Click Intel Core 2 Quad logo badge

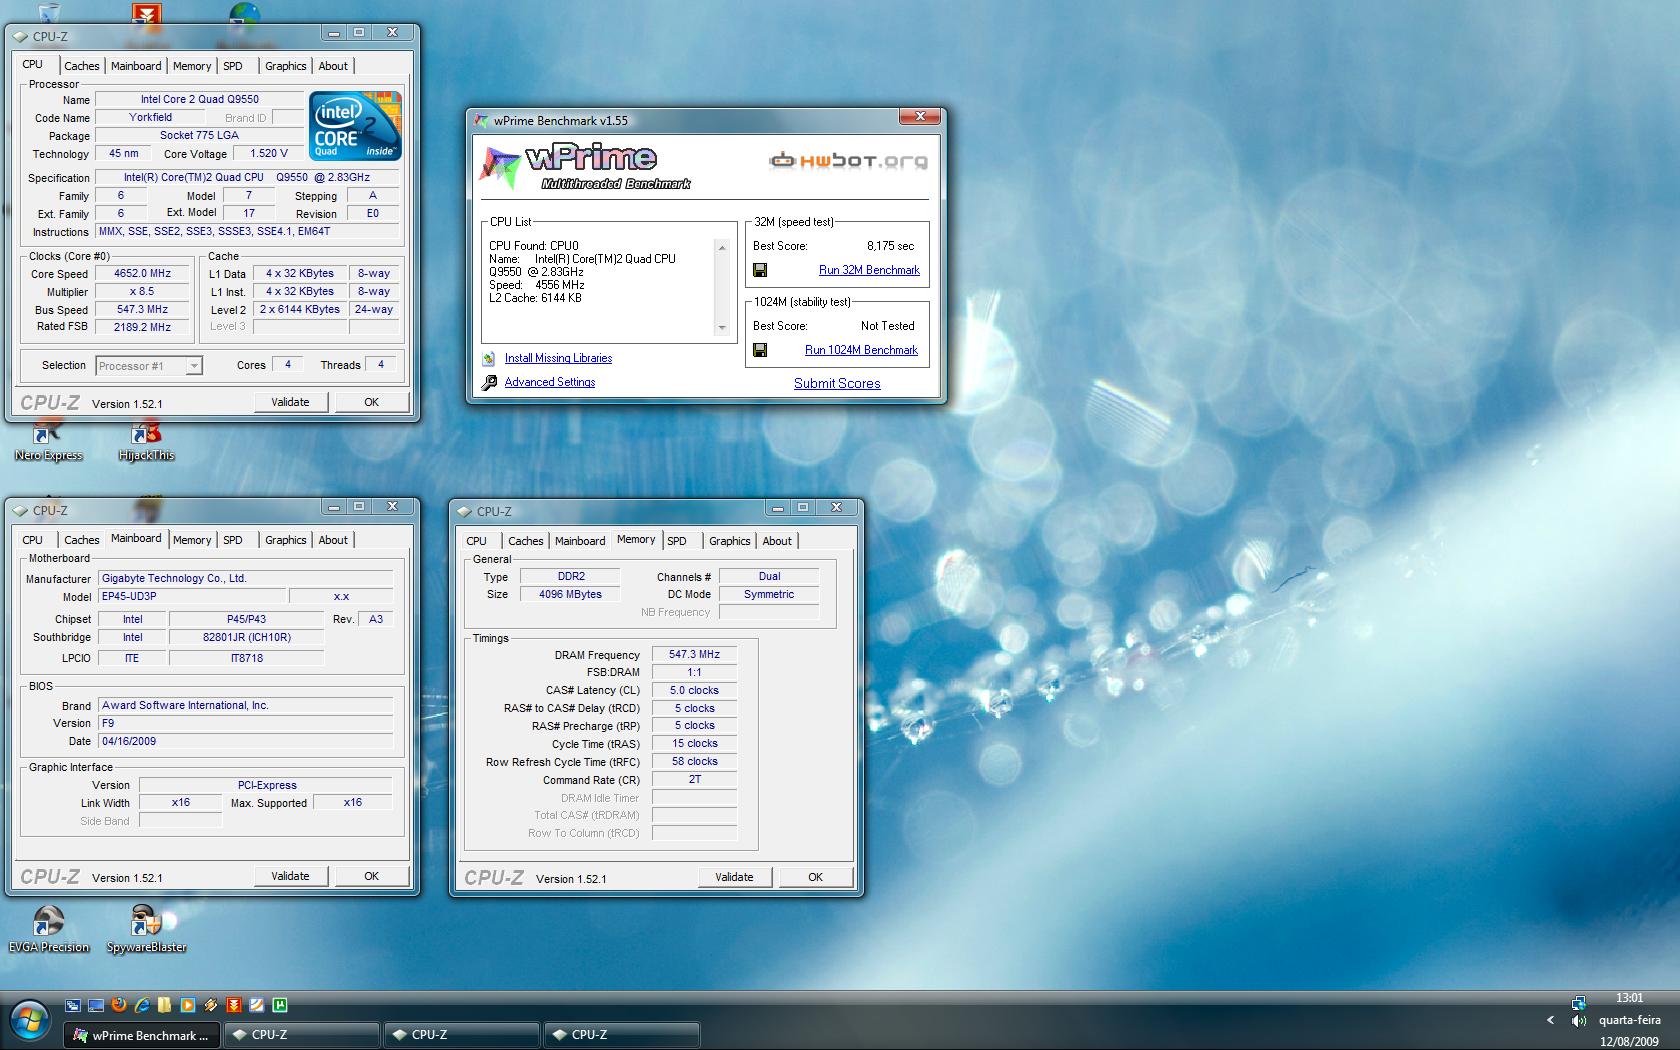coord(355,125)
